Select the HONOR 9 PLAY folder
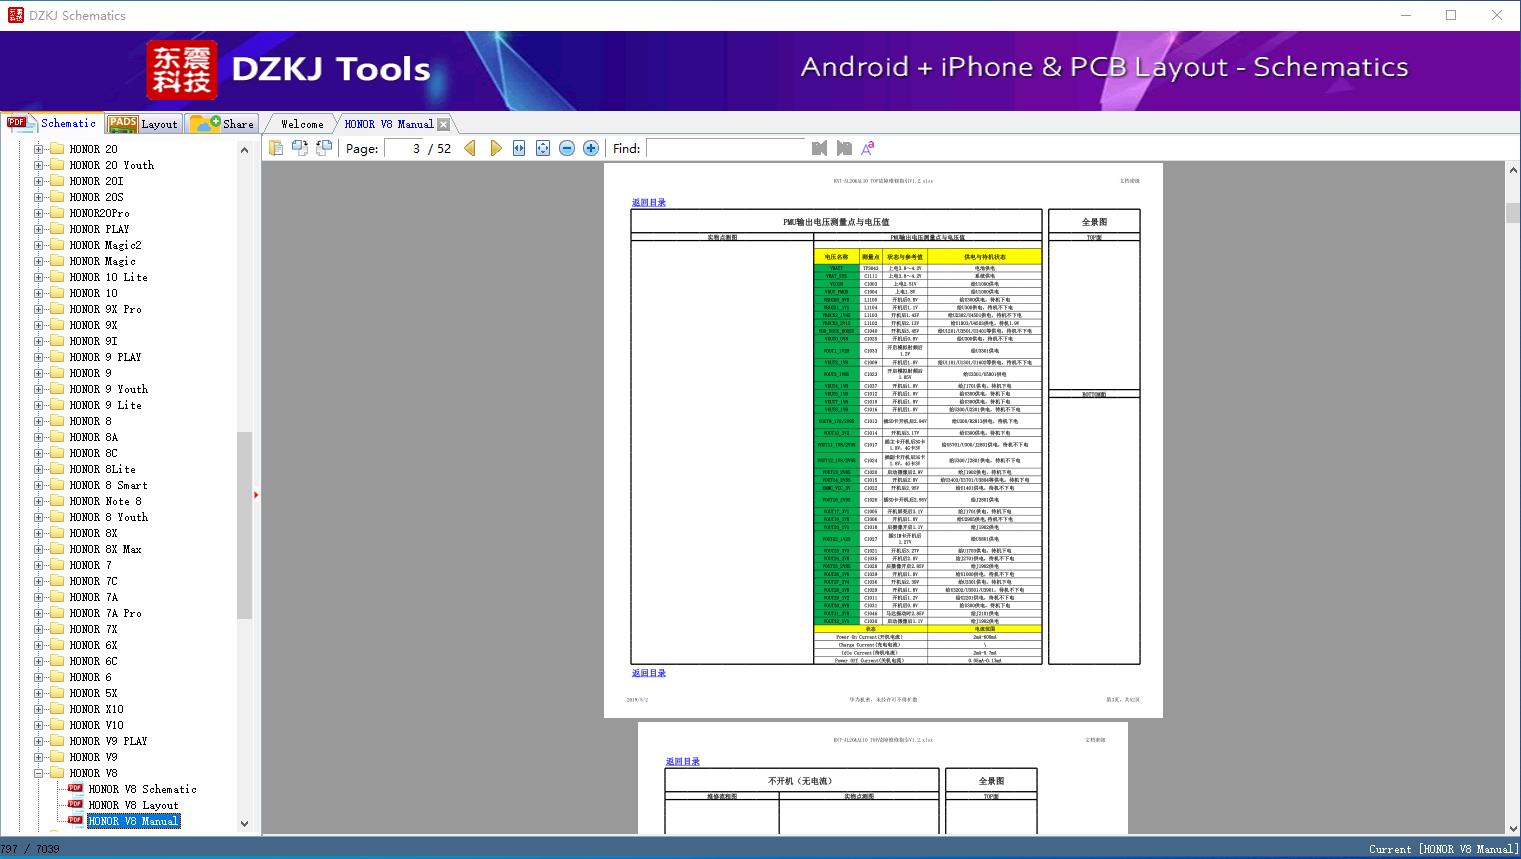This screenshot has height=859, width=1521. pyautogui.click(x=106, y=357)
